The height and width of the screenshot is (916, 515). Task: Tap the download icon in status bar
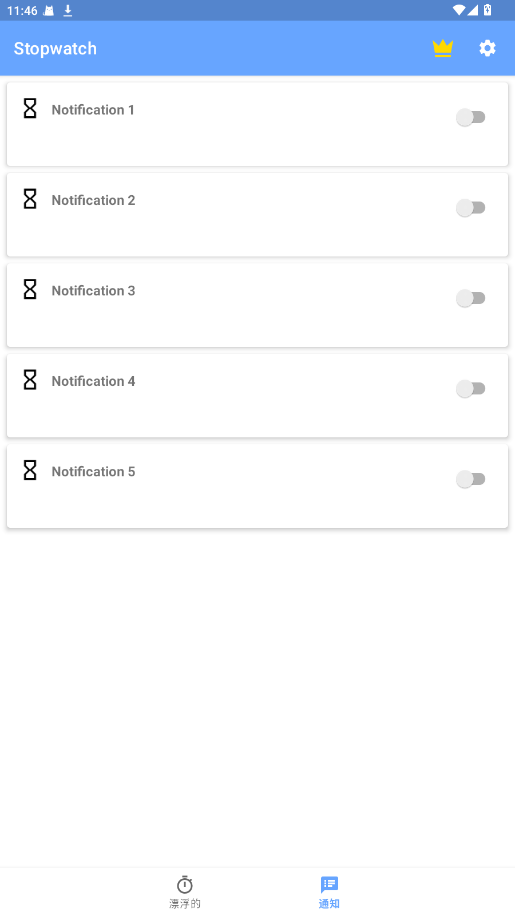point(68,11)
